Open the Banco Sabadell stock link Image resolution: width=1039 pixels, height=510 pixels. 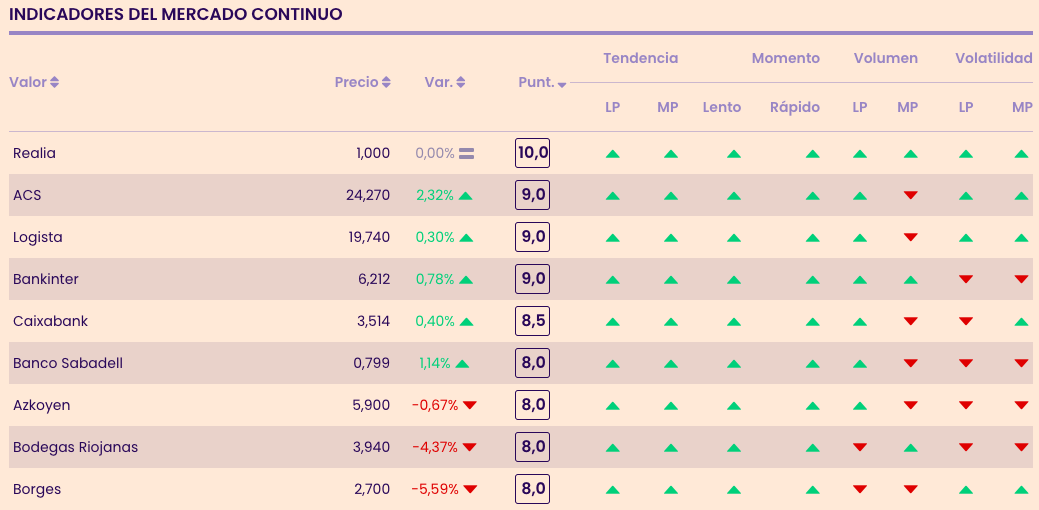68,363
